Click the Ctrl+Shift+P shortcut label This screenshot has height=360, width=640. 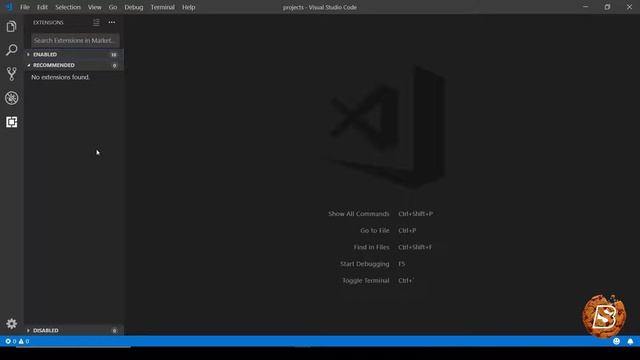click(x=416, y=214)
